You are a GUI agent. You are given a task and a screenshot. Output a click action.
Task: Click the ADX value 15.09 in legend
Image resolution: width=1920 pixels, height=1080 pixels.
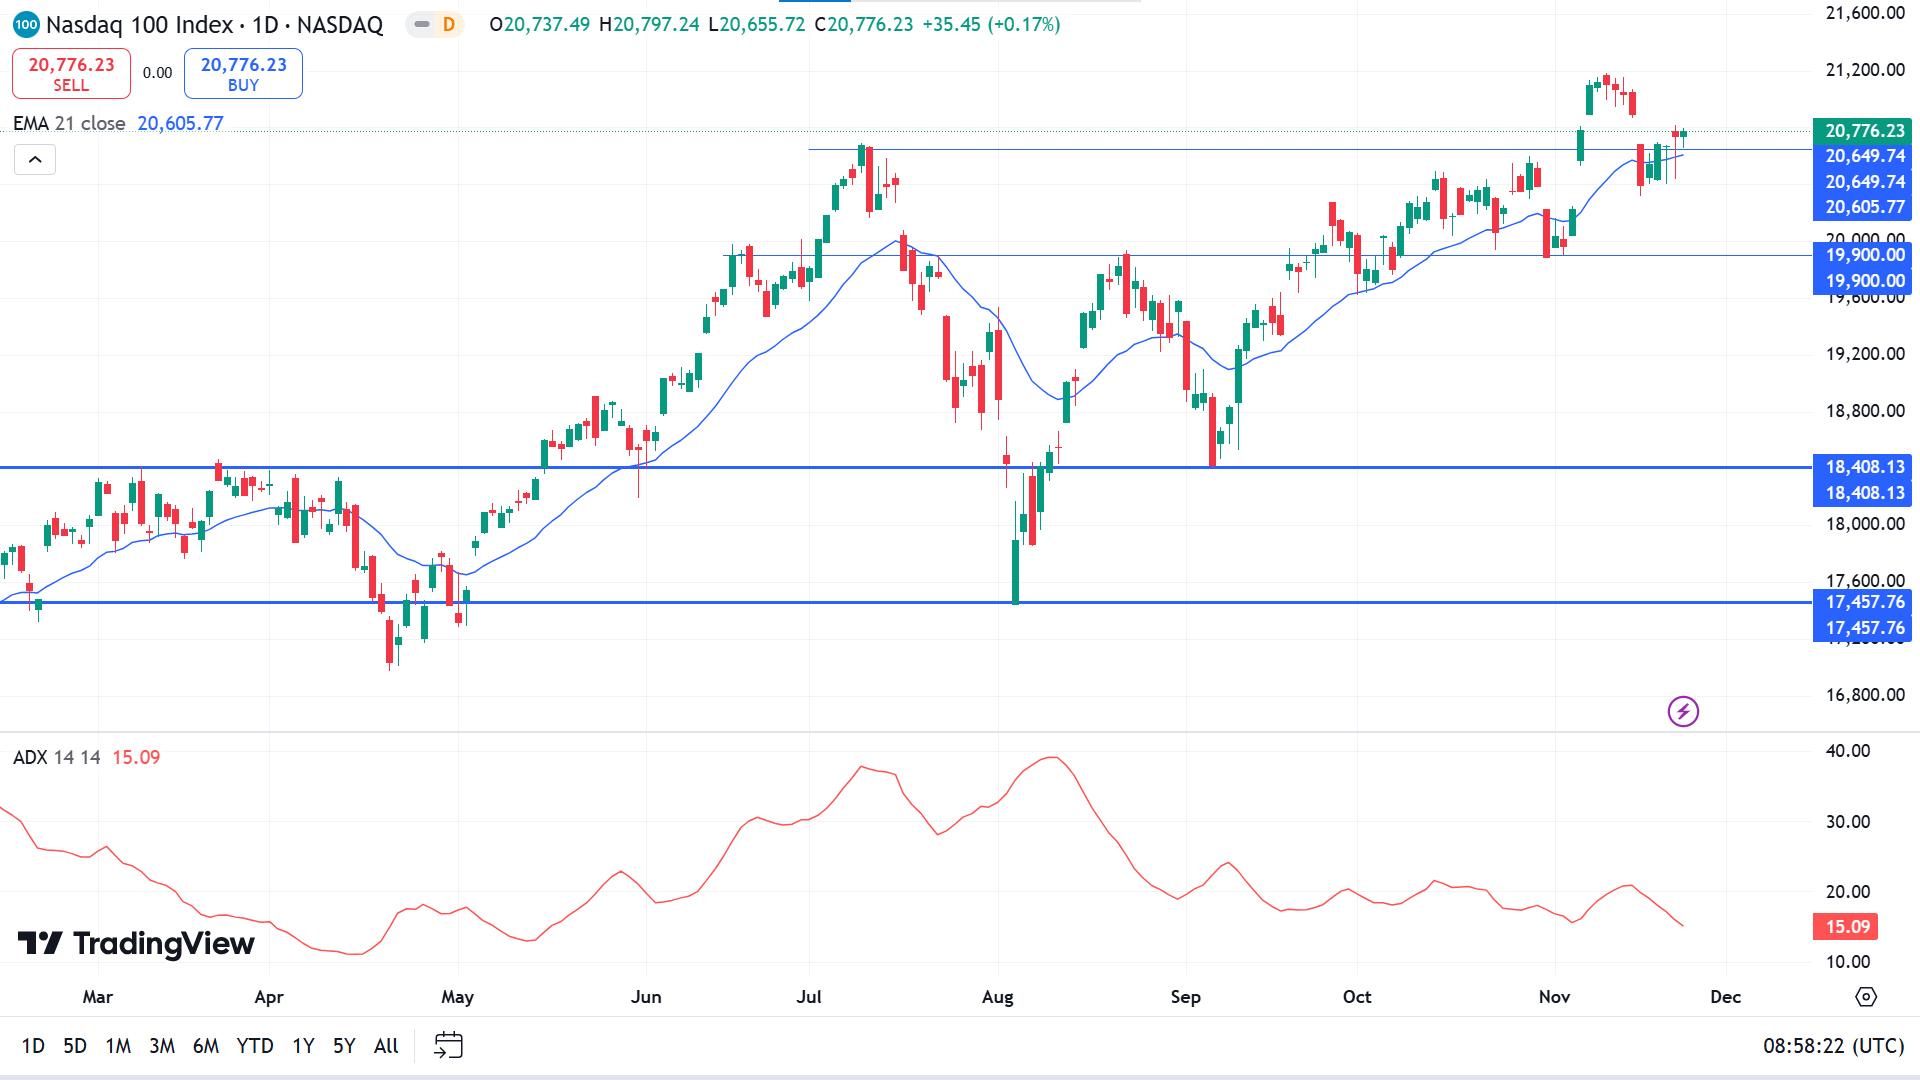[x=136, y=757]
